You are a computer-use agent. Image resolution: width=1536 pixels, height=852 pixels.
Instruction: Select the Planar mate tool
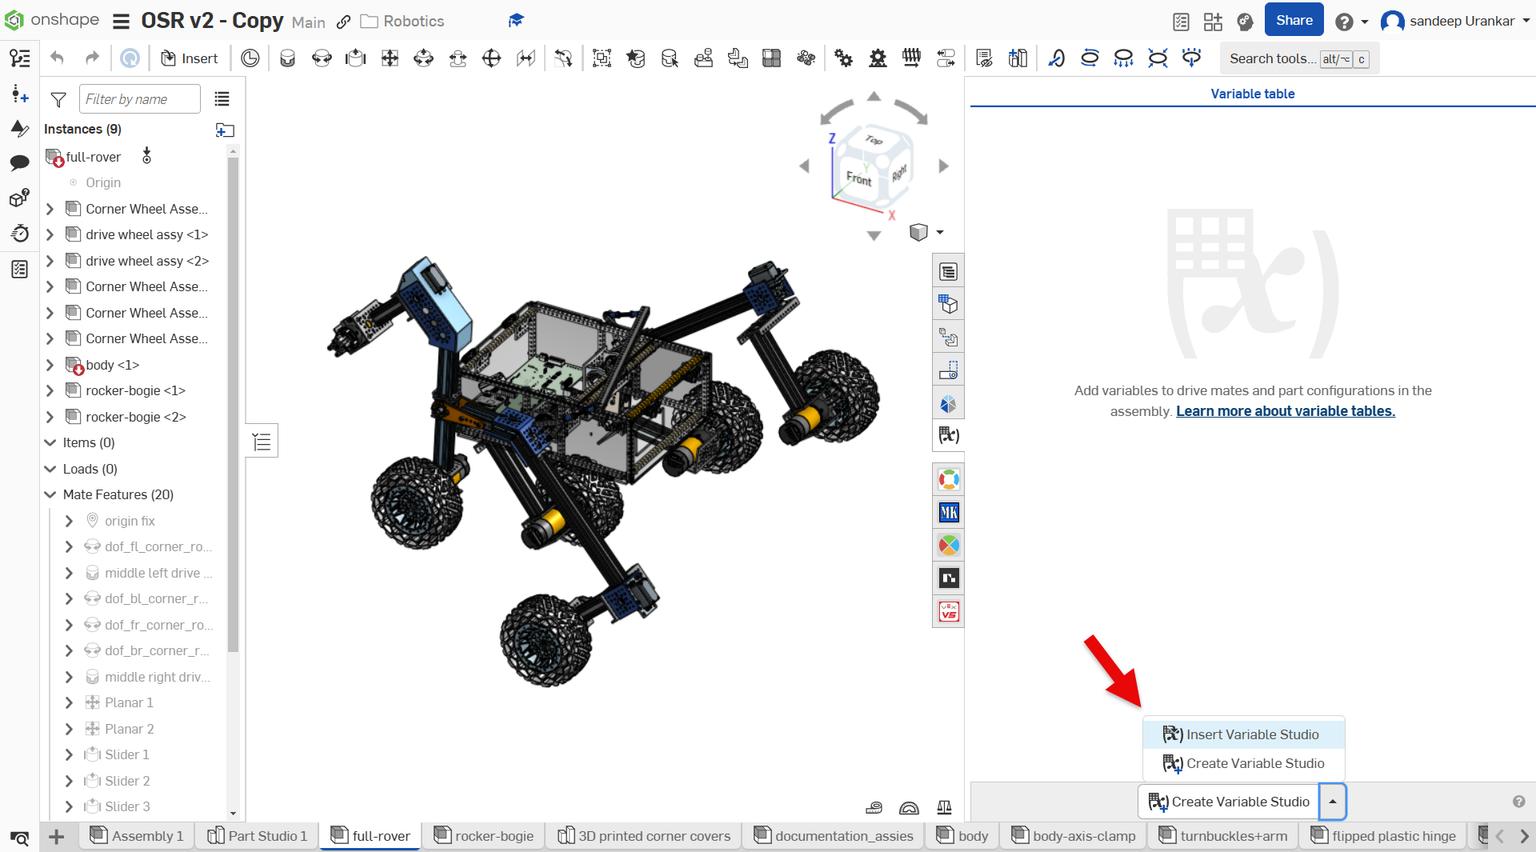(390, 58)
